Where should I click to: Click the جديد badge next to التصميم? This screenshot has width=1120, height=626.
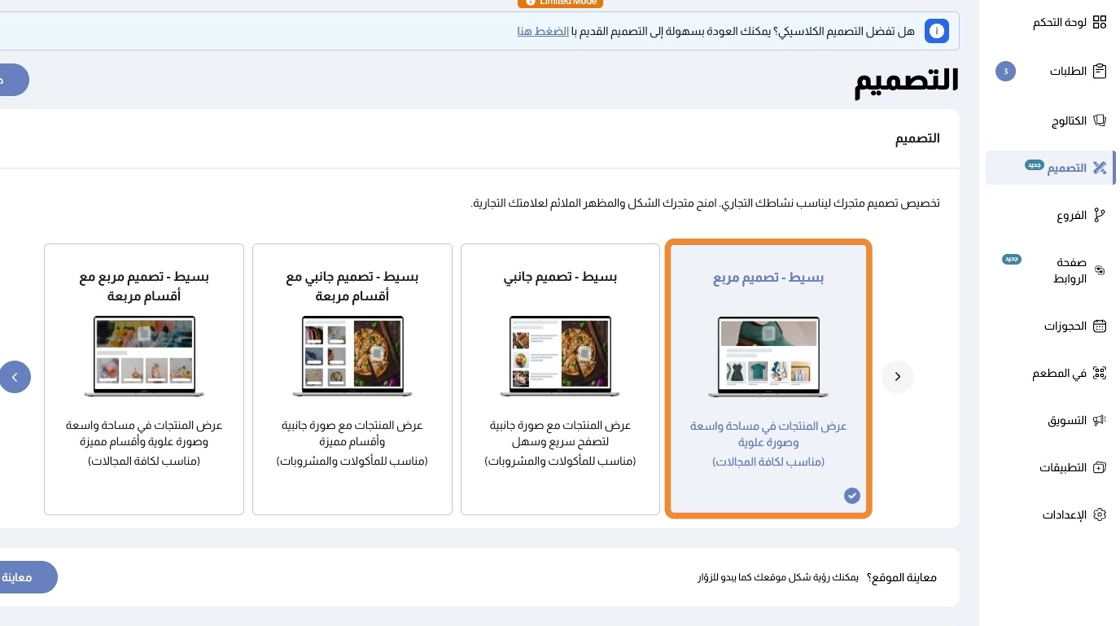pyautogui.click(x=1034, y=165)
